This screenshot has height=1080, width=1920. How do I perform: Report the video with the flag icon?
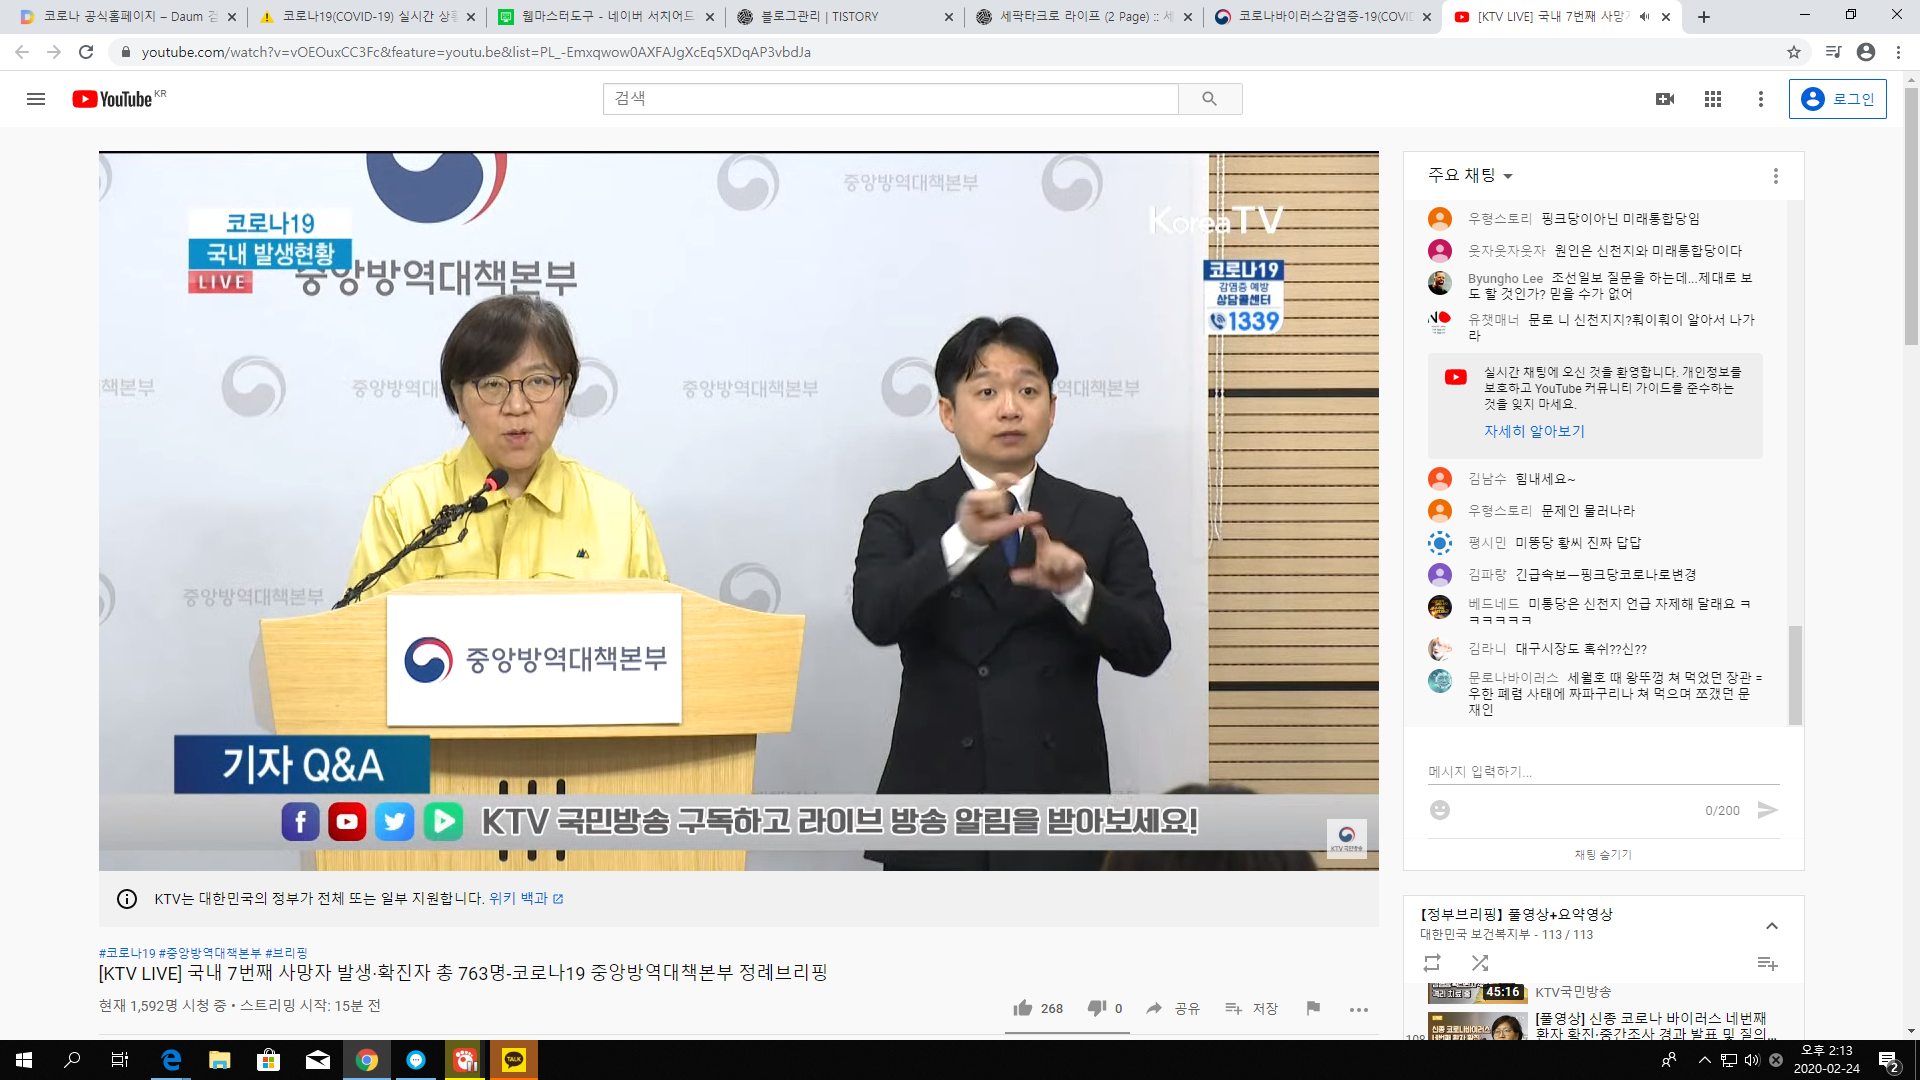(x=1312, y=1009)
